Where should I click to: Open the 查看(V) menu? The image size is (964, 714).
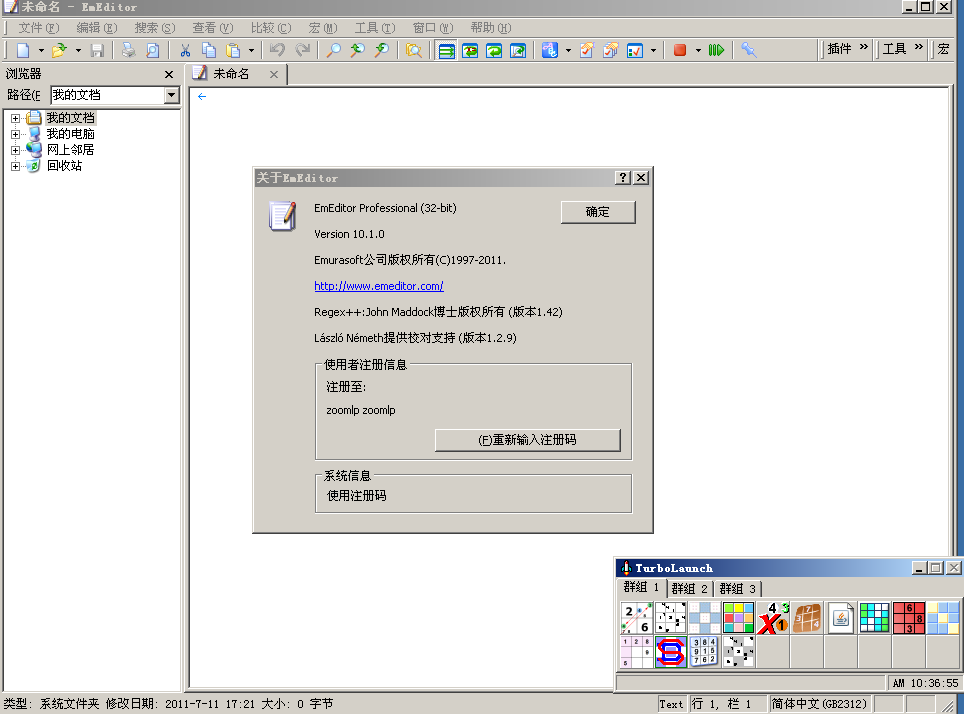point(213,28)
